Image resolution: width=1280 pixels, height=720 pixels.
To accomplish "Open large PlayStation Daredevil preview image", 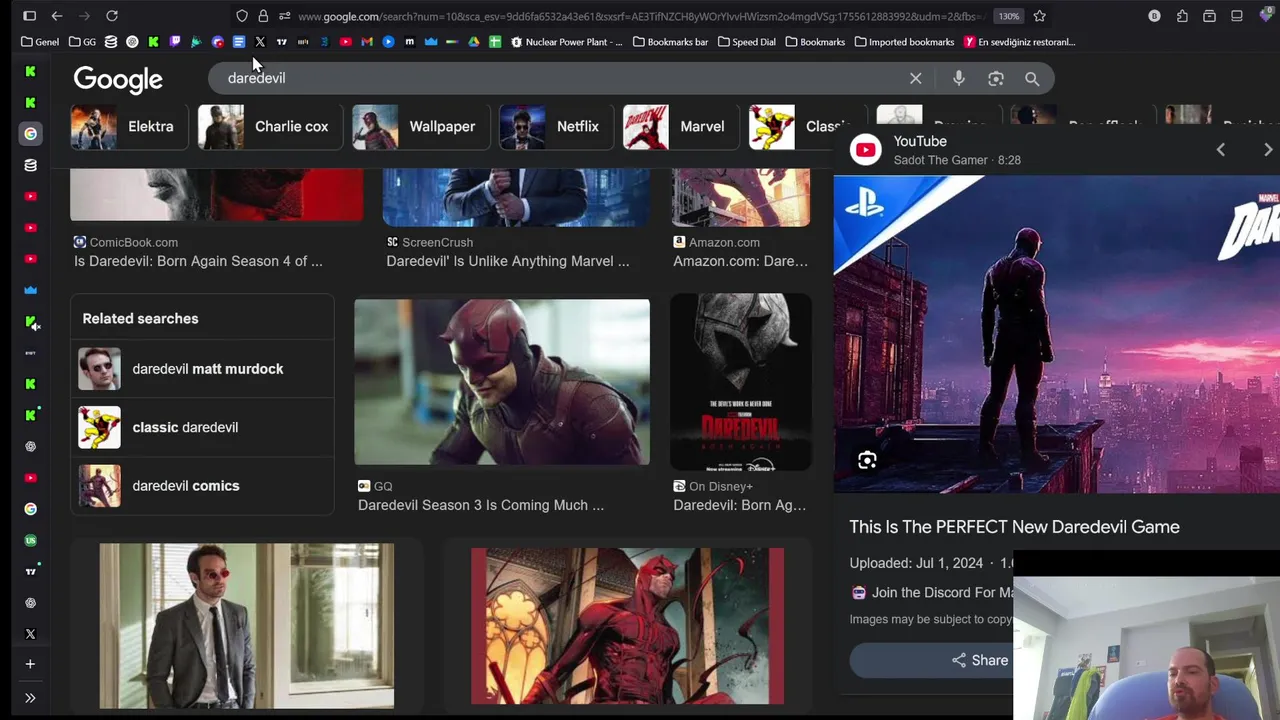I will [1057, 334].
